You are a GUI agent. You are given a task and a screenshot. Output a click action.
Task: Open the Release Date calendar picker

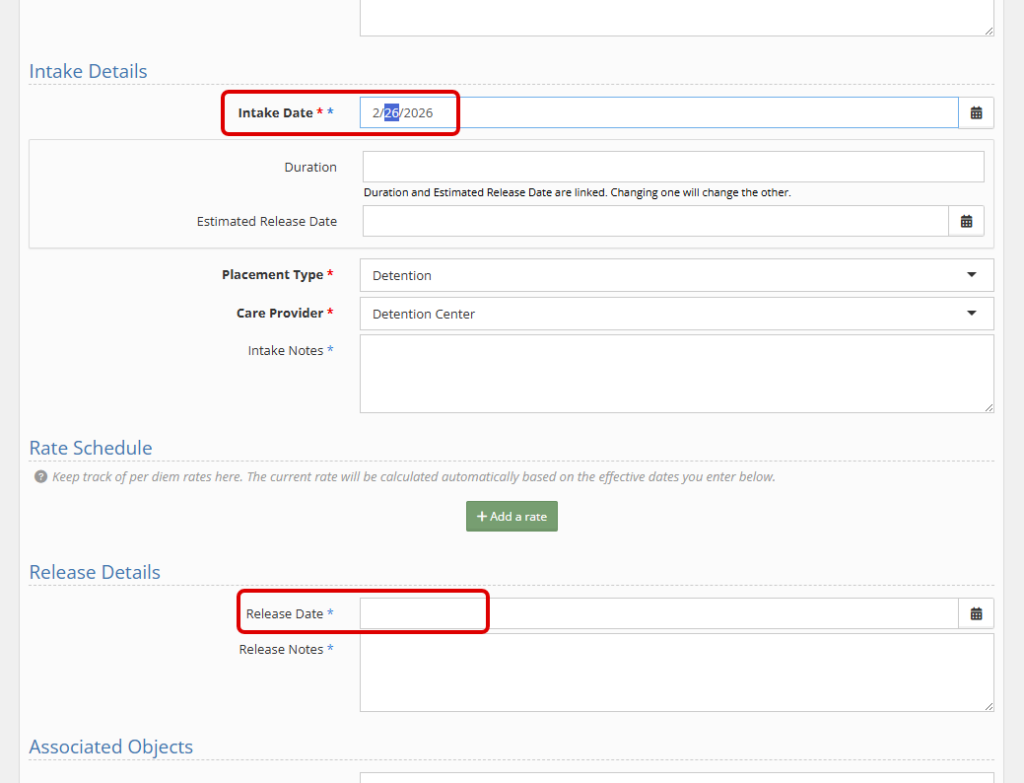pyautogui.click(x=976, y=614)
